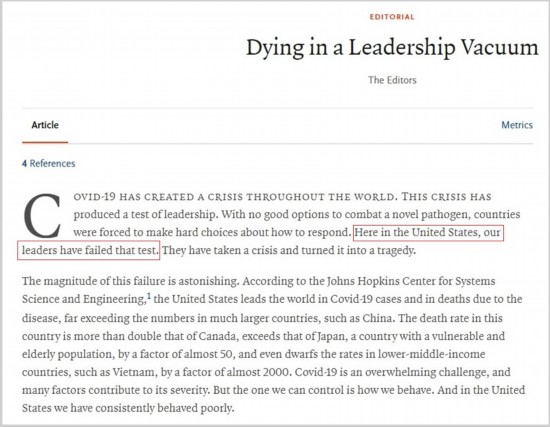Click the Dying in a Leadership Vacuum headline
550x427 pixels.
[392, 47]
